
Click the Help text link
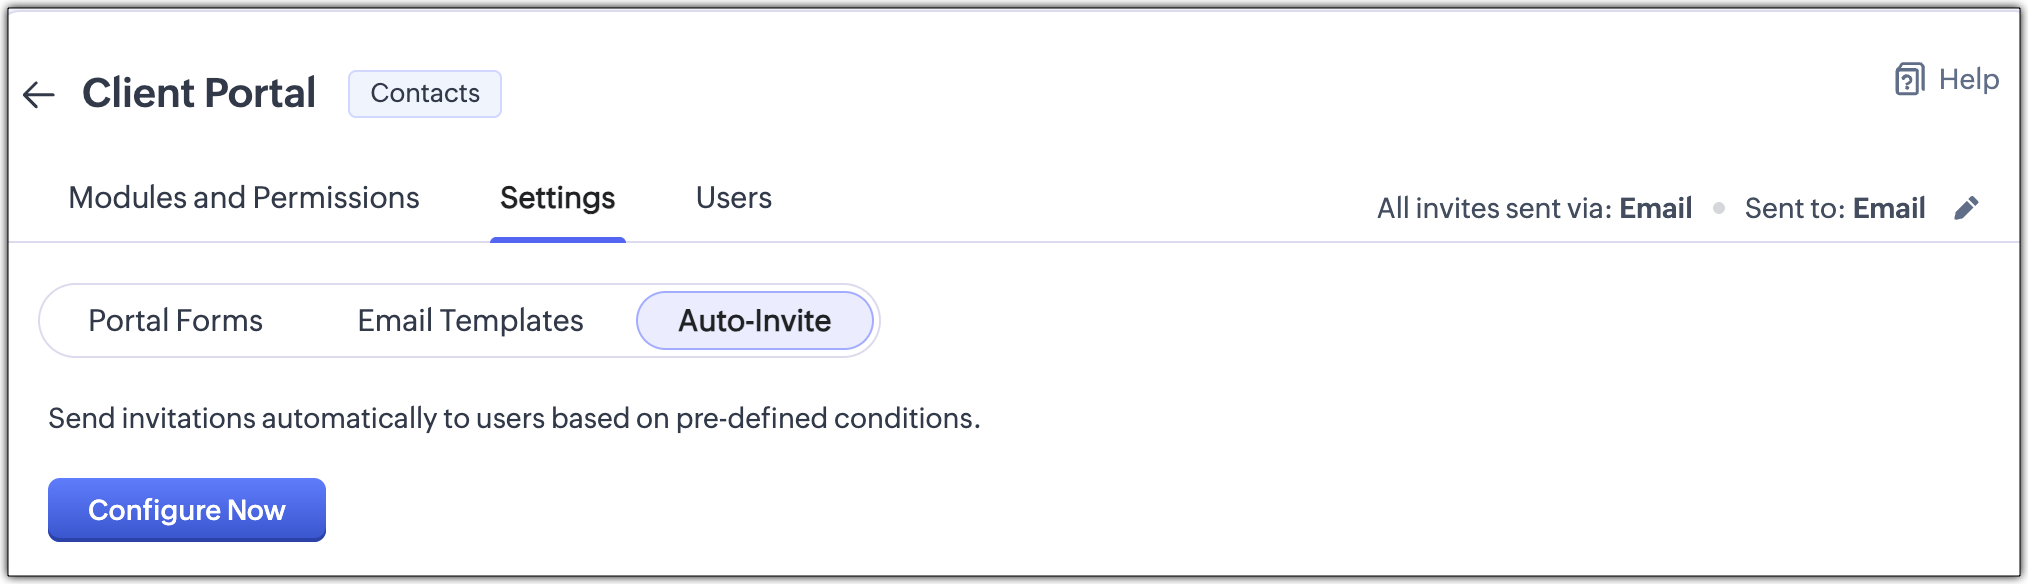(1968, 79)
